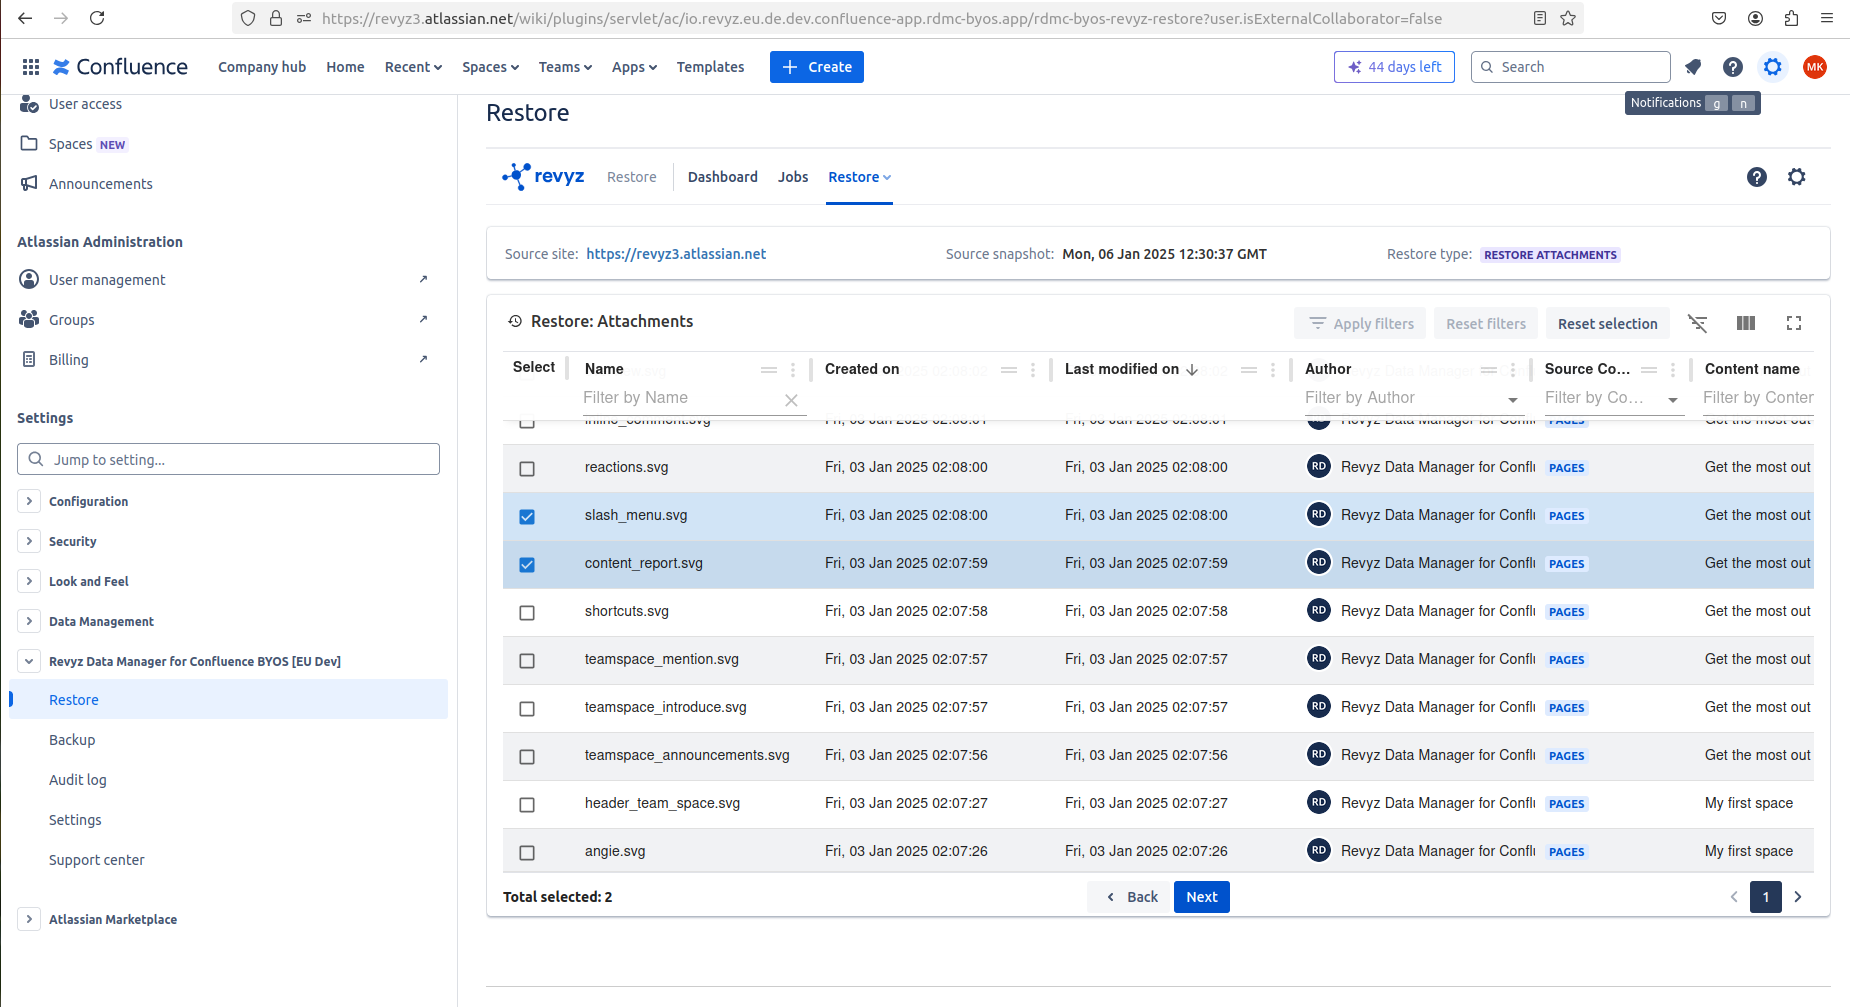
Task: Check the header_team_space.svg checkbox
Action: [x=527, y=804]
